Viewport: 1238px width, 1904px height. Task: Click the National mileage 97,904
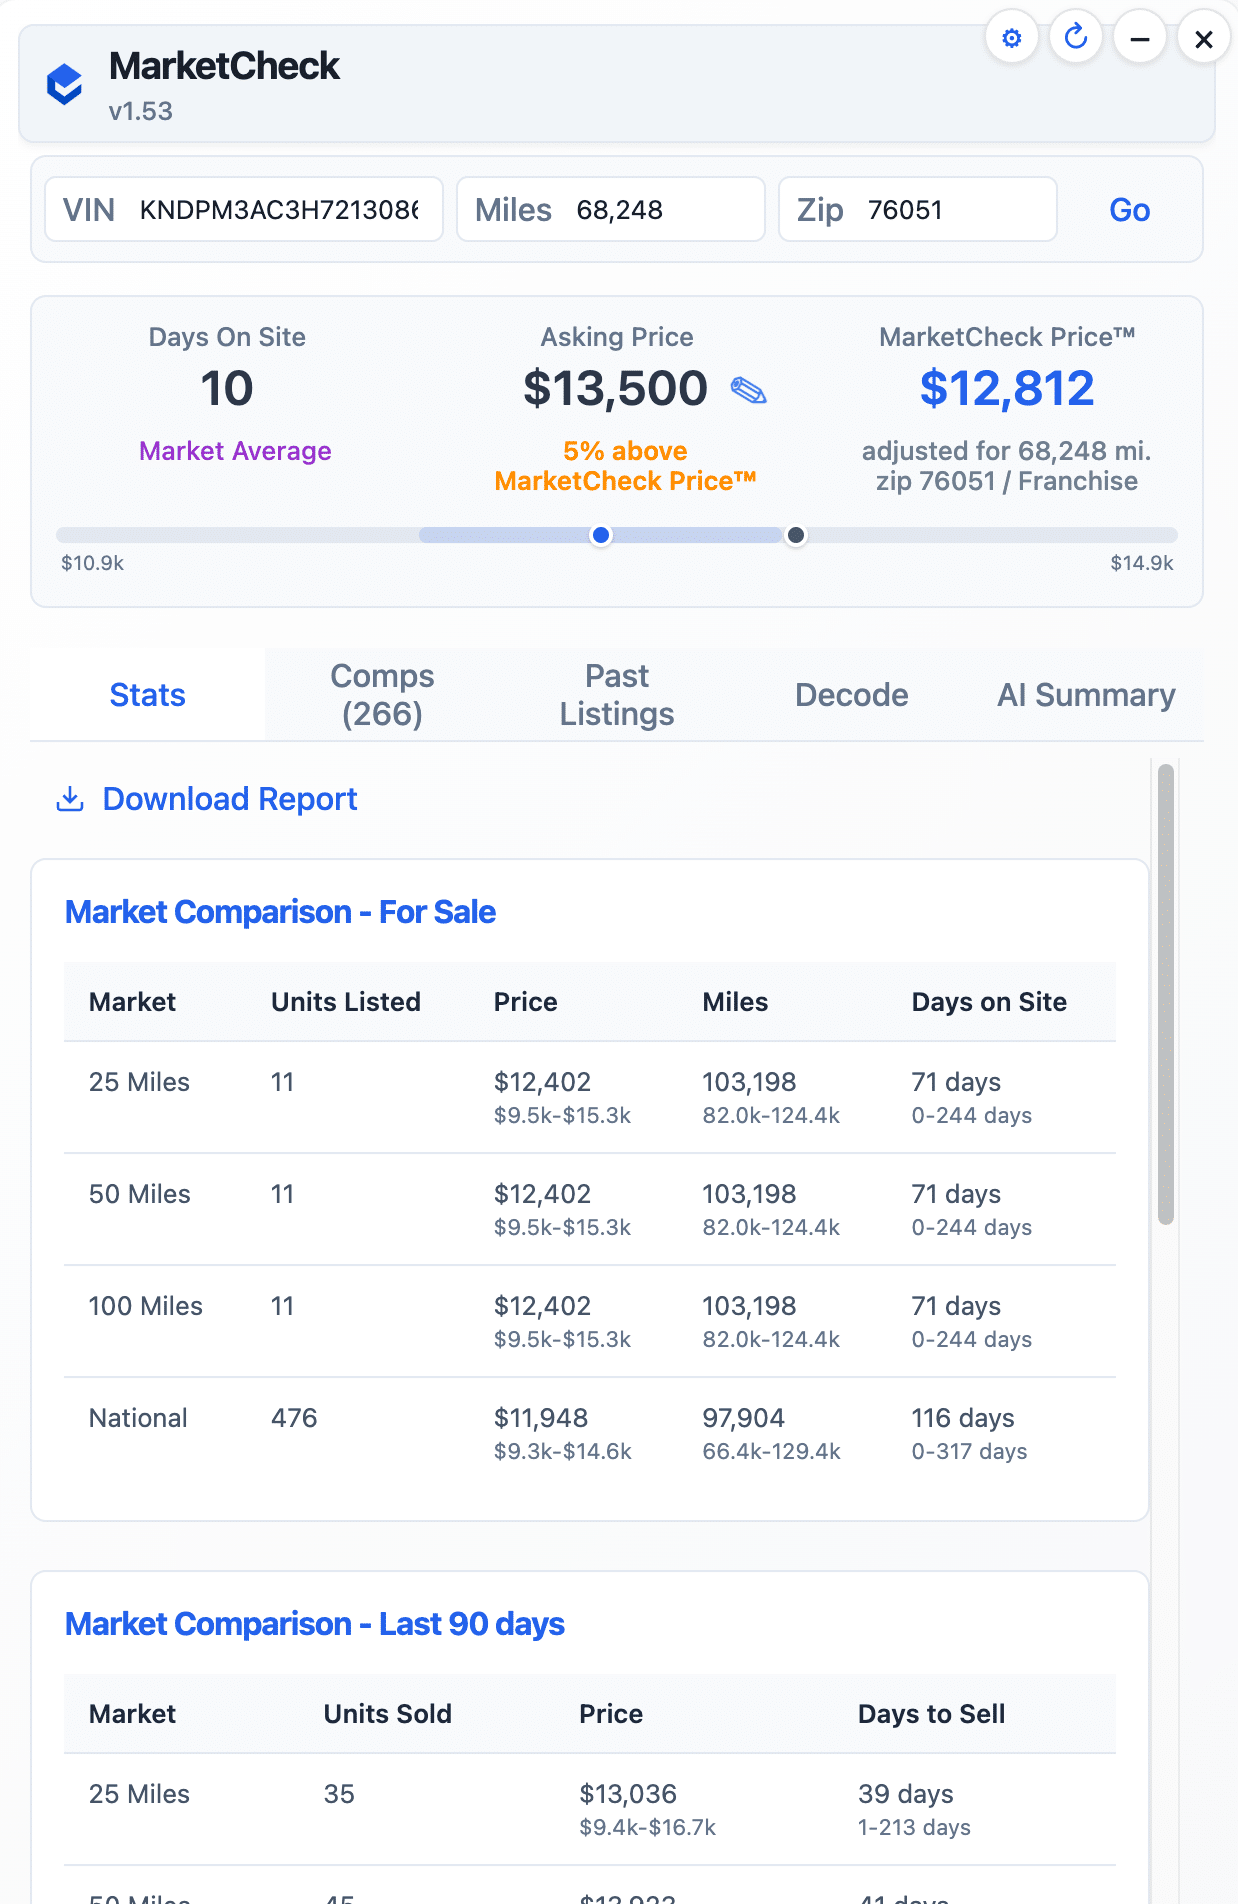point(743,1418)
